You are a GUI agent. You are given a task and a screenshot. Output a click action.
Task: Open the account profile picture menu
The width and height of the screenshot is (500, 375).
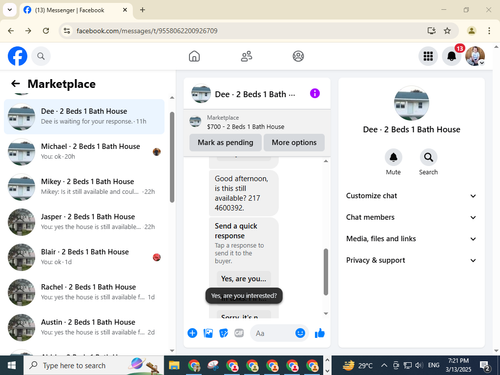pos(475,56)
